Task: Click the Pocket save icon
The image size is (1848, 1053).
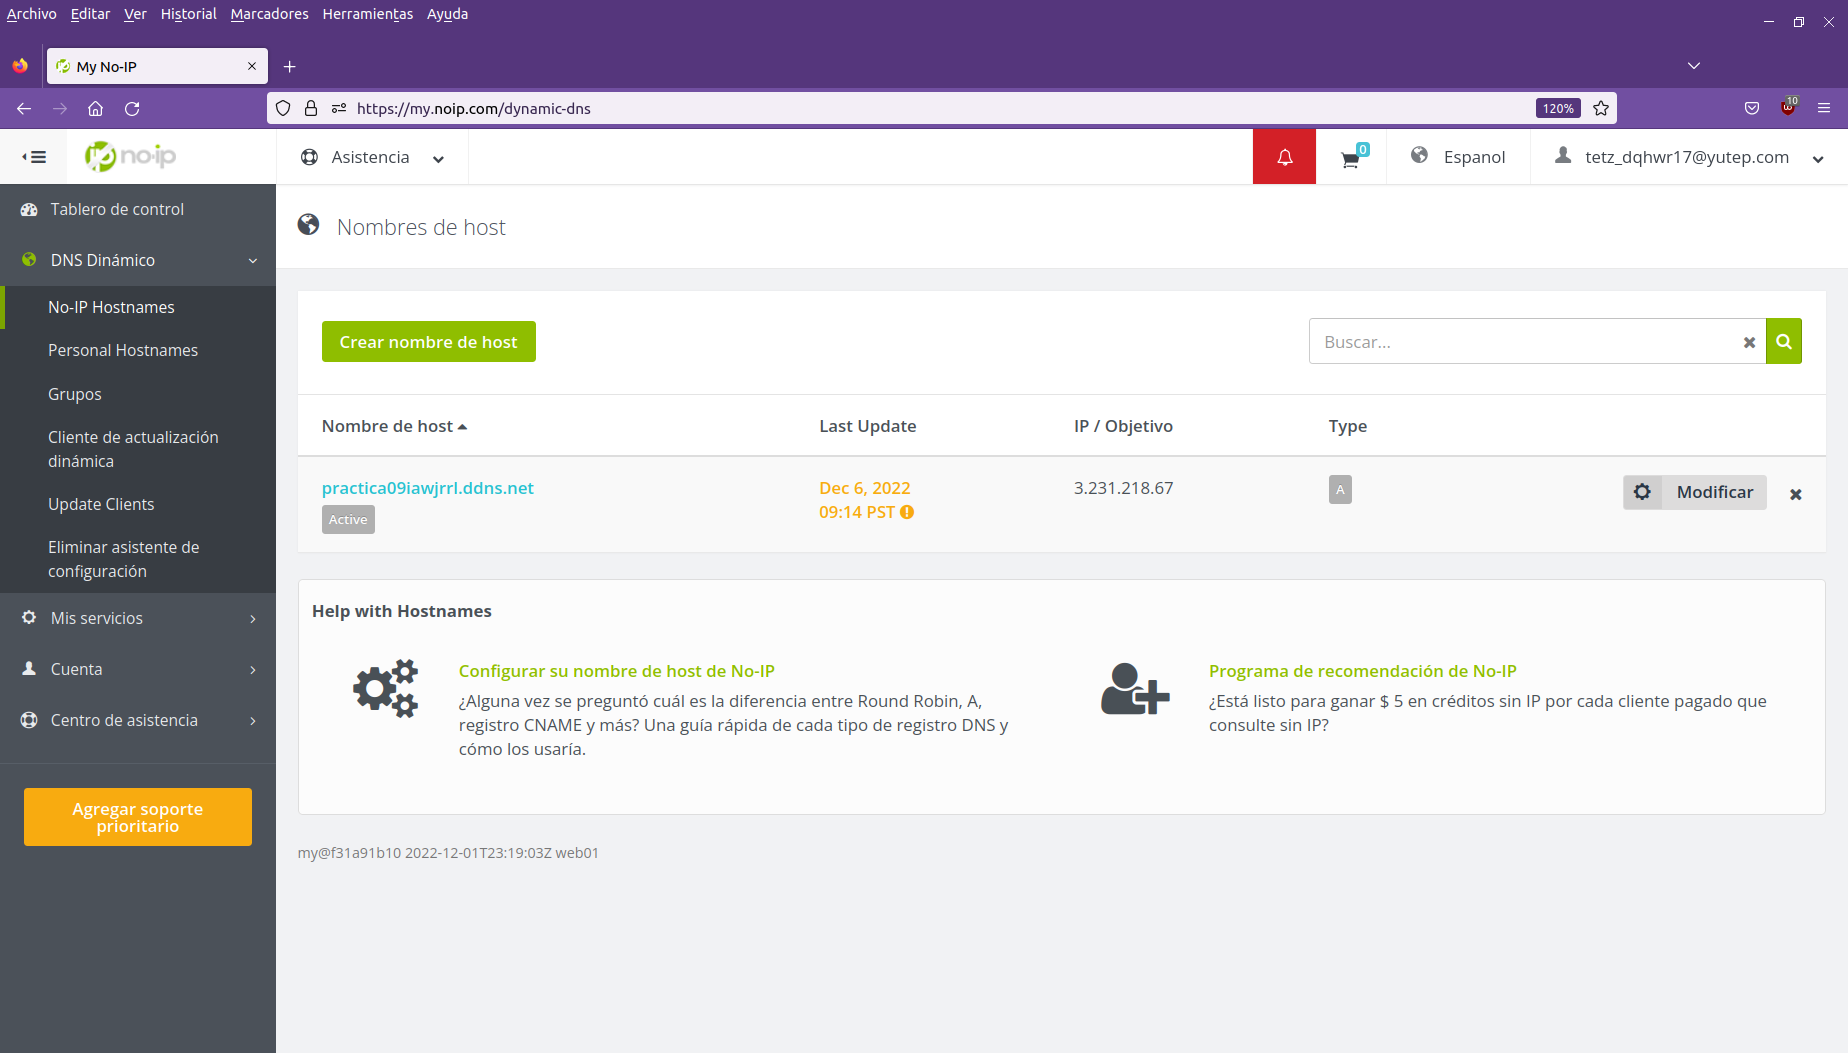Action: (x=1752, y=108)
